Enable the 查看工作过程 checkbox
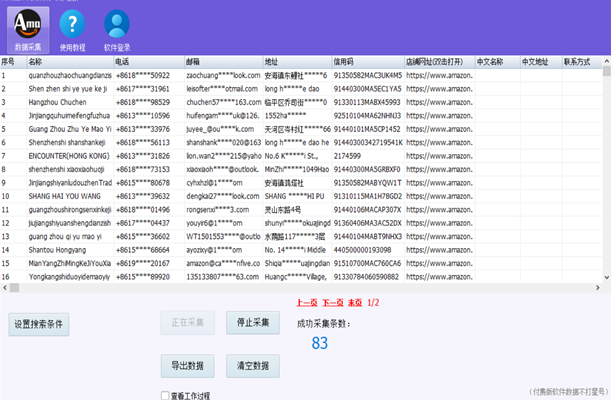Viewport: 611px width, 400px height. coord(166,395)
